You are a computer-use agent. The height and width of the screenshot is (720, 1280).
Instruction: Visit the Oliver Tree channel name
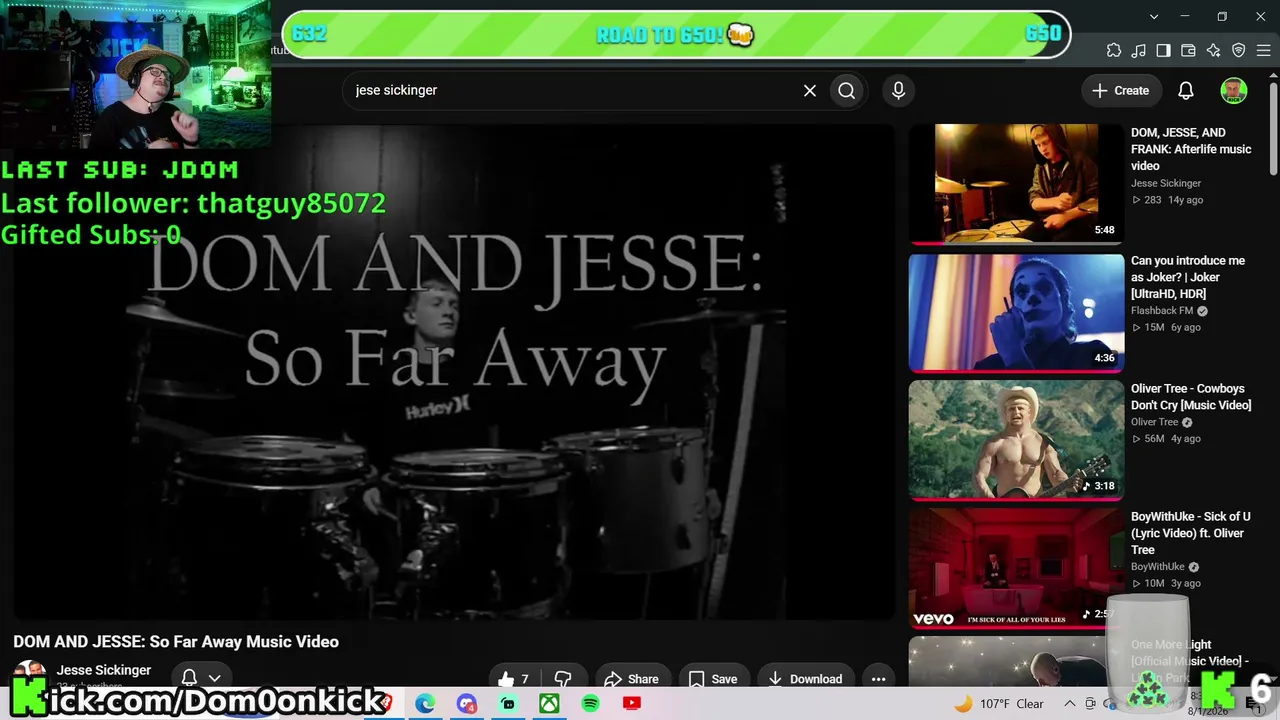[x=1155, y=422]
